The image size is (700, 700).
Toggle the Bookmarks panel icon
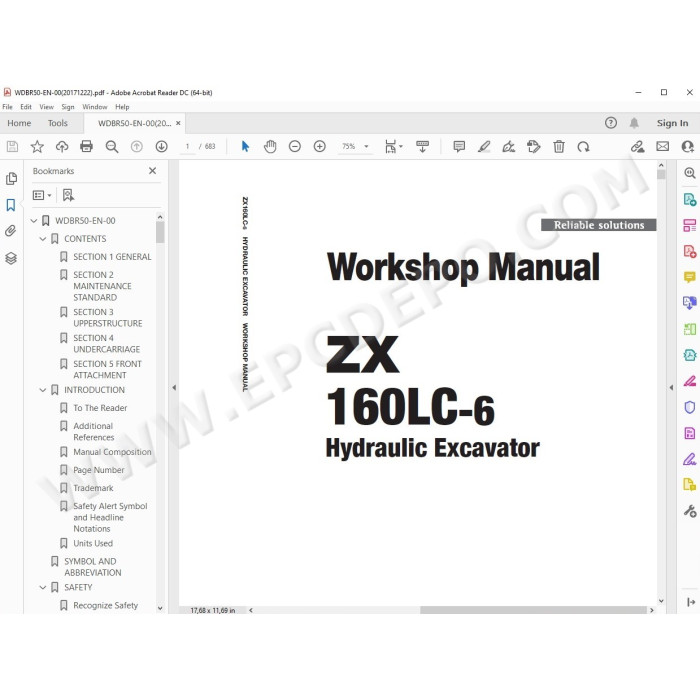[11, 205]
